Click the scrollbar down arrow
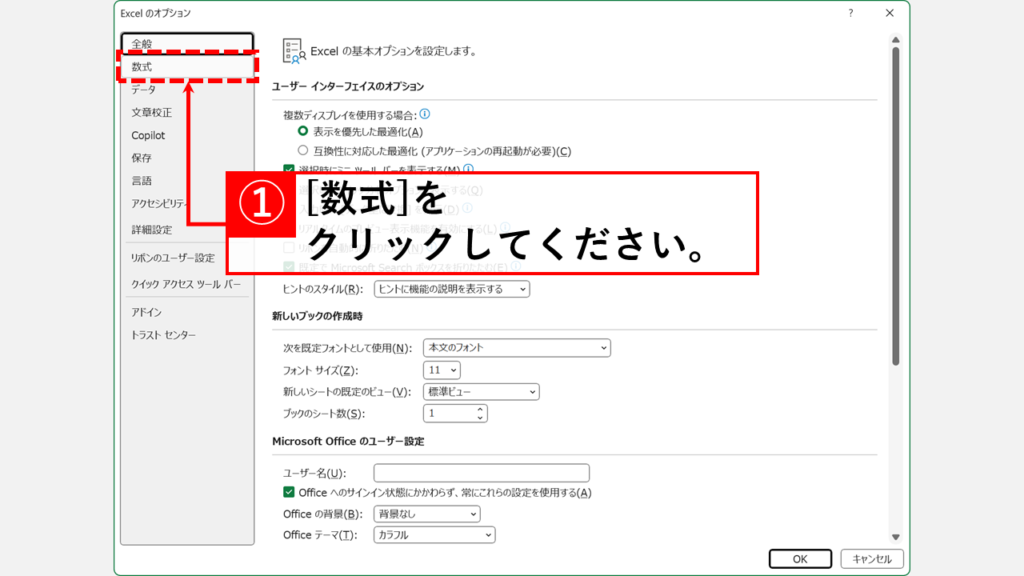 [x=895, y=537]
